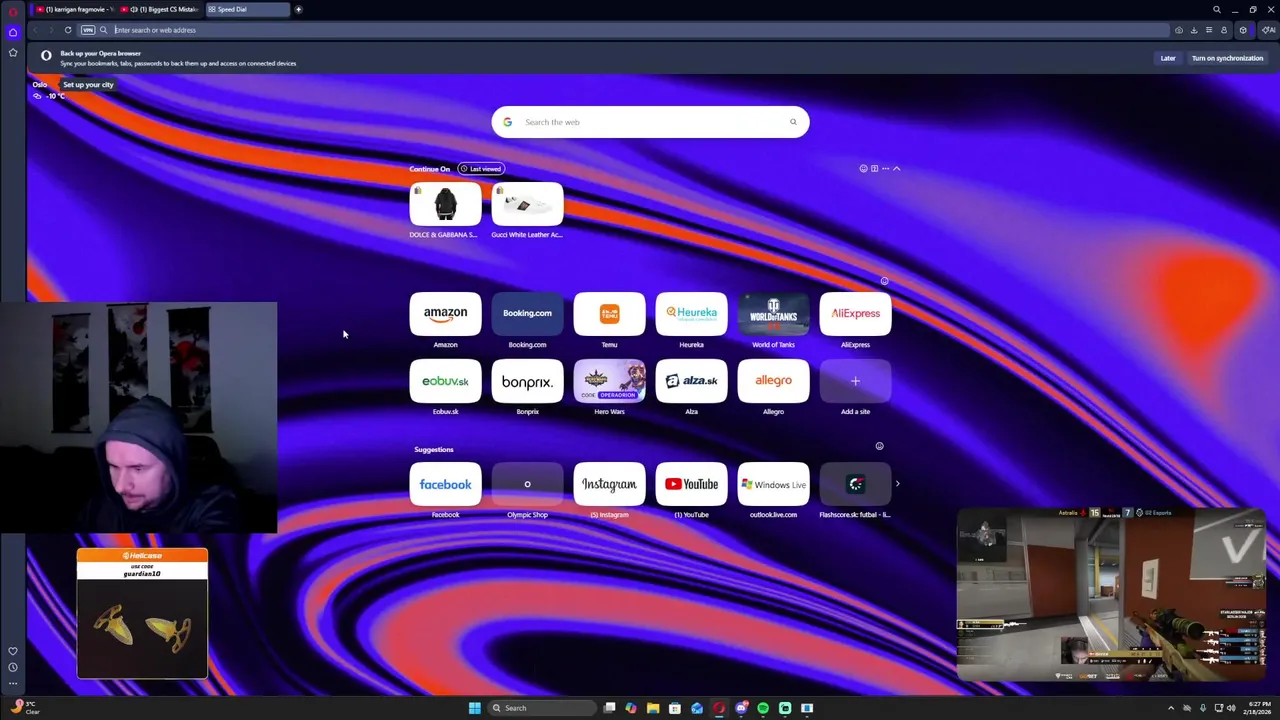This screenshot has height=720, width=1280.
Task: Open the Allegro tile
Action: [x=773, y=381]
